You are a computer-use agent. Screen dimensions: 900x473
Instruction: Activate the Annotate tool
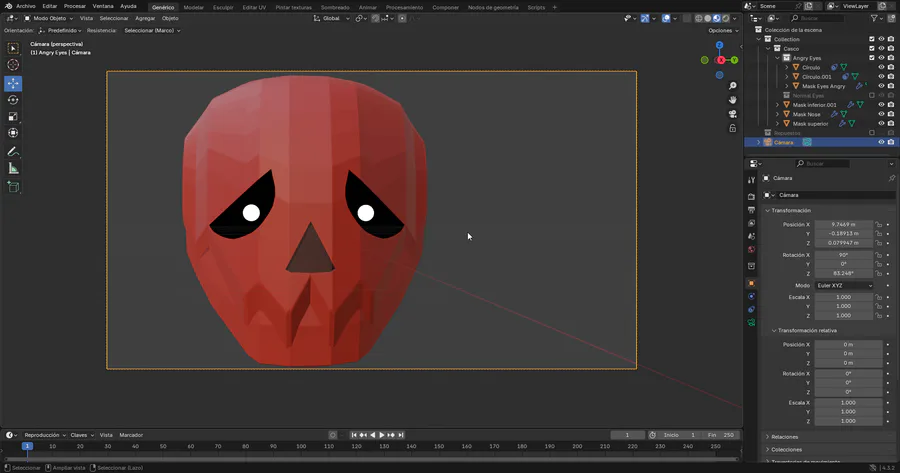[13, 152]
